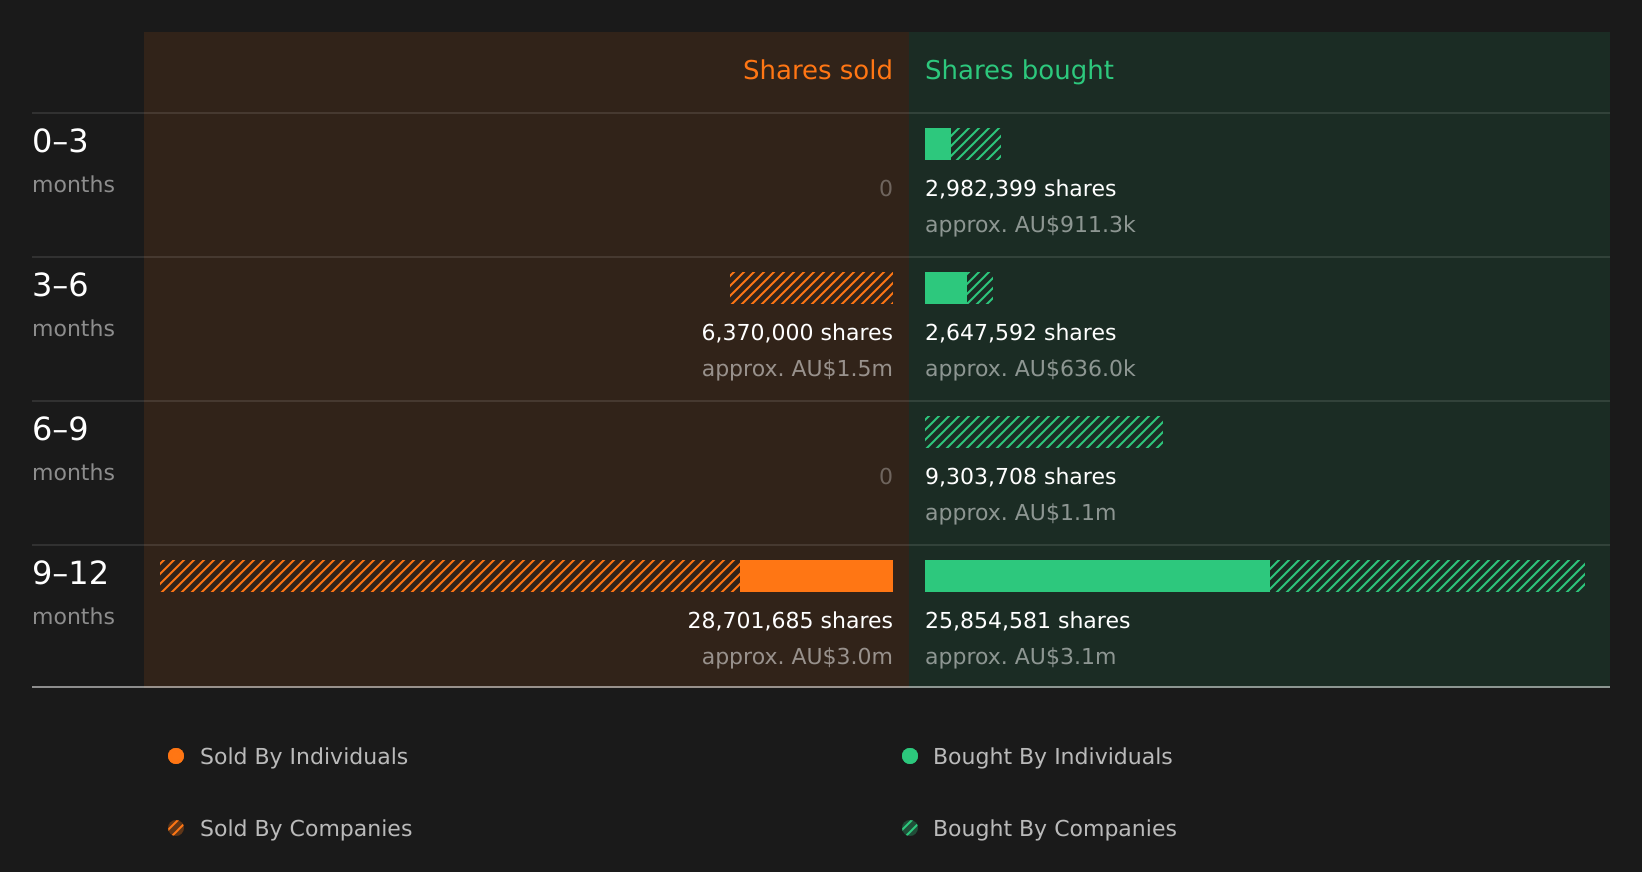The height and width of the screenshot is (872, 1642).
Task: Click the striped green bar in 6–9 months
Action: [1044, 432]
